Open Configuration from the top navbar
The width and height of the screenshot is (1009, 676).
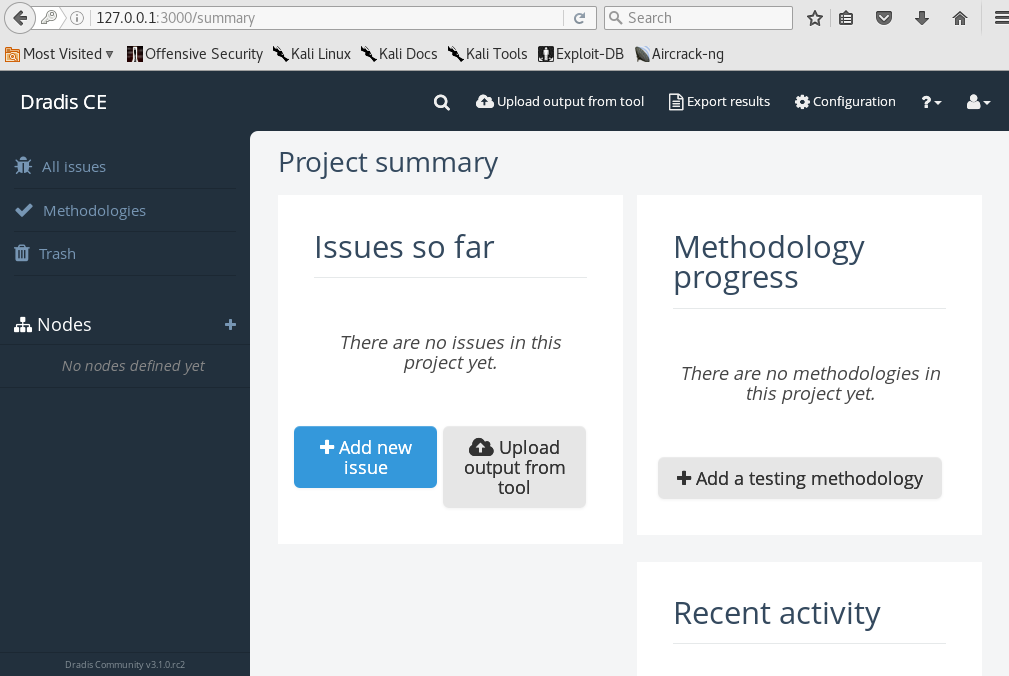(845, 102)
